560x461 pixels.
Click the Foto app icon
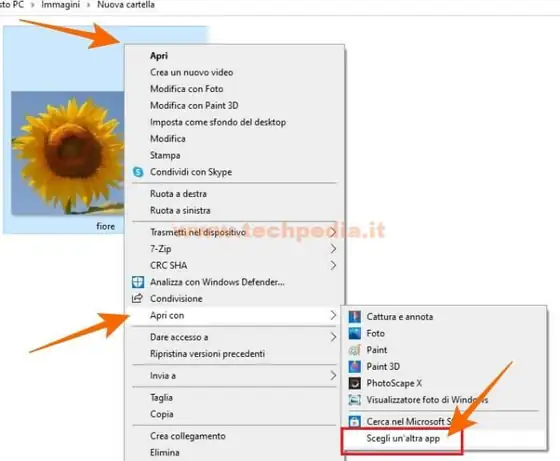point(354,333)
